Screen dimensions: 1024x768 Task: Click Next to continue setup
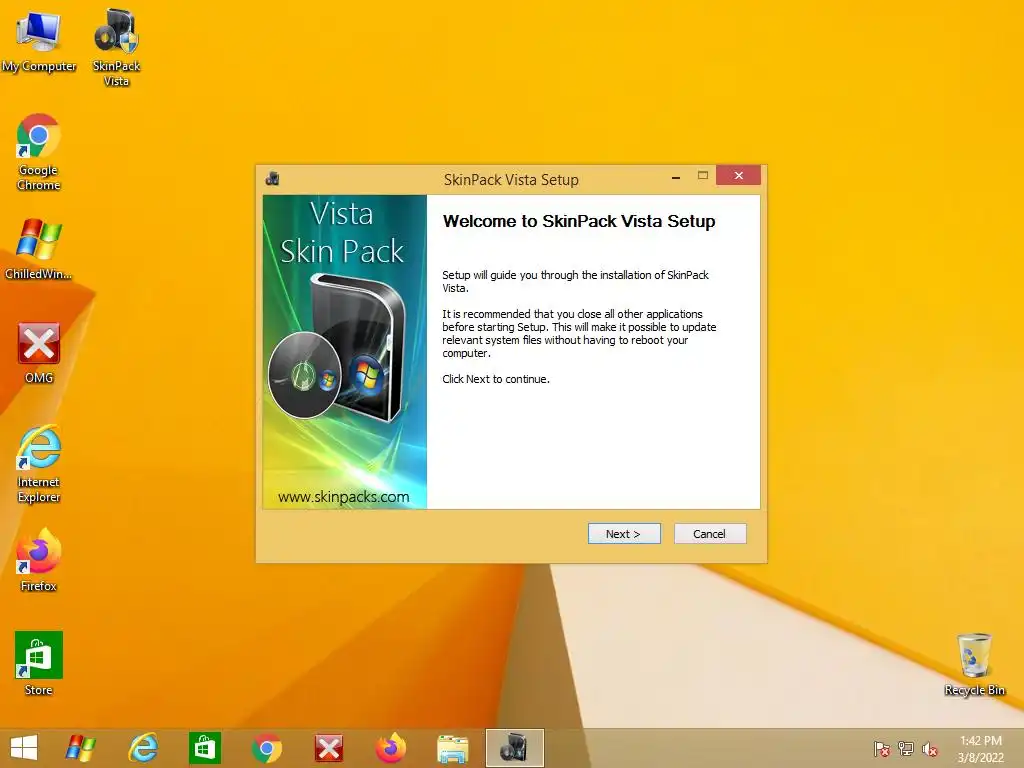pyautogui.click(x=624, y=534)
